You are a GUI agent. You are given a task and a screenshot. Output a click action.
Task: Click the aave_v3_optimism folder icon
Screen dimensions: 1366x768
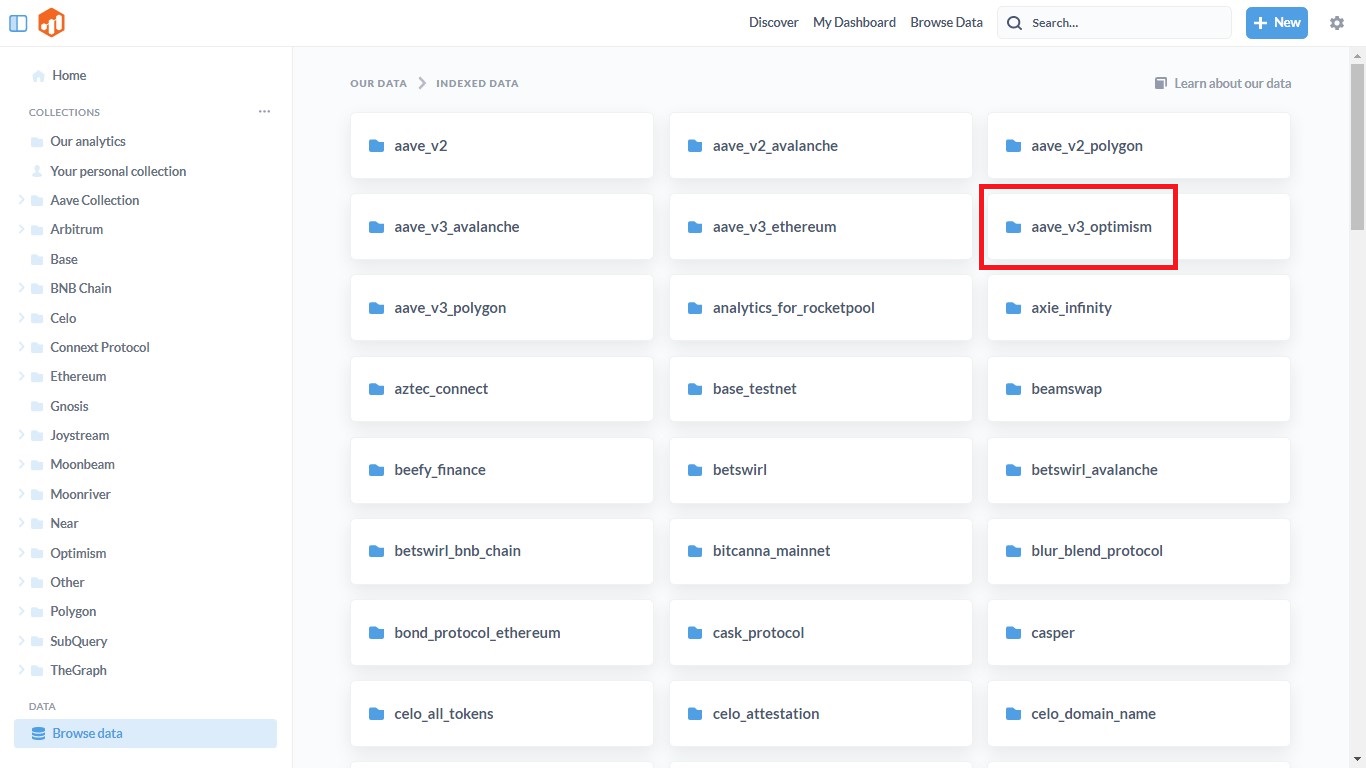pyautogui.click(x=1013, y=227)
